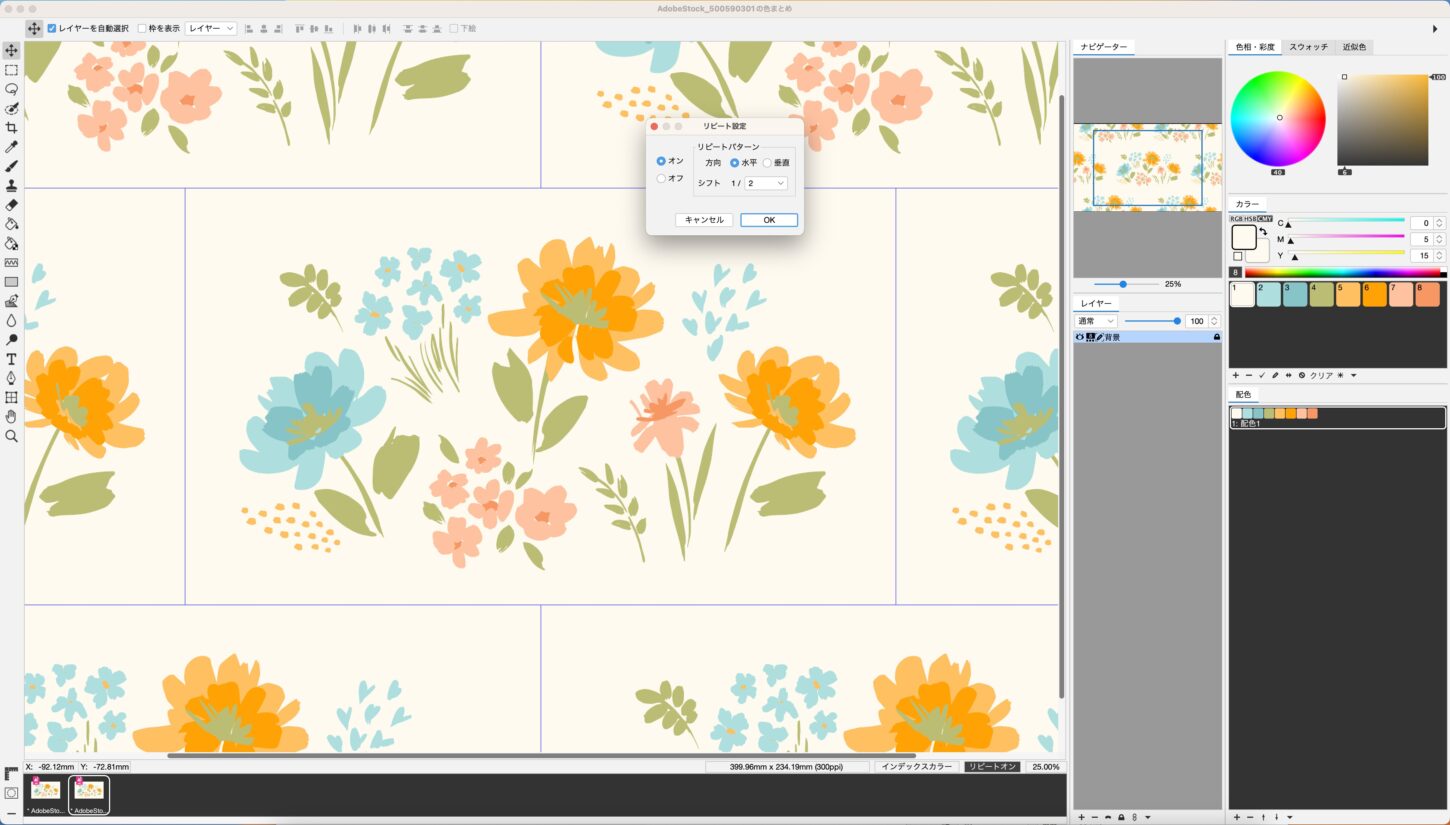Open the 近似色 tab
The height and width of the screenshot is (825, 1450).
1354,47
